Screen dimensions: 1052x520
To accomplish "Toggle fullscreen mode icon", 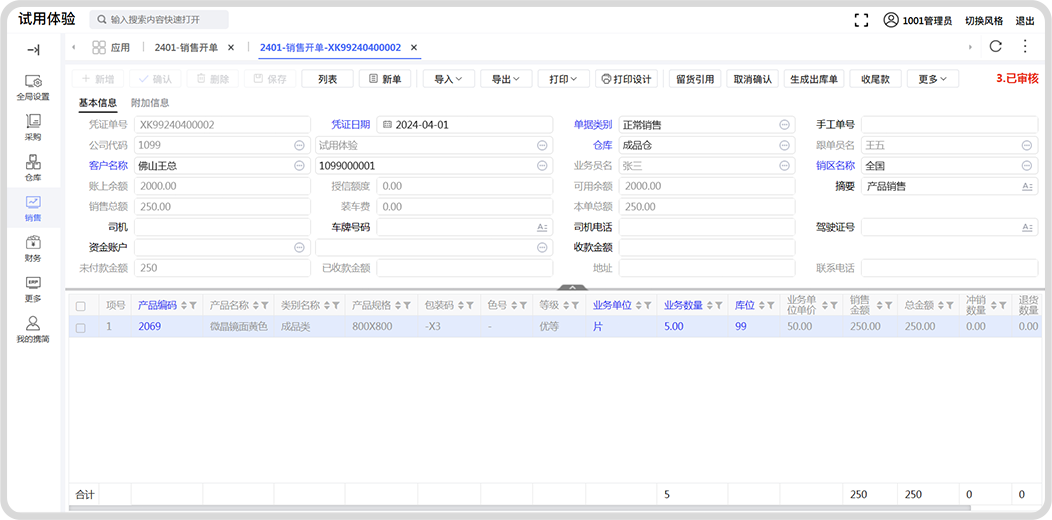I will tap(861, 20).
